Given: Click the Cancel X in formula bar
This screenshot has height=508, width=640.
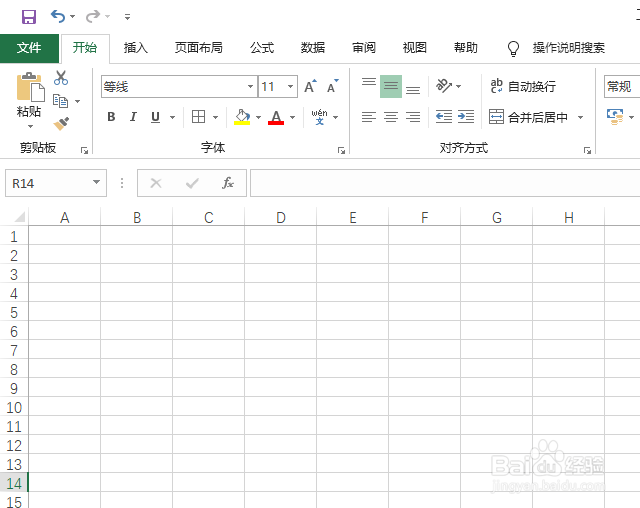Looking at the screenshot, I should [x=156, y=183].
